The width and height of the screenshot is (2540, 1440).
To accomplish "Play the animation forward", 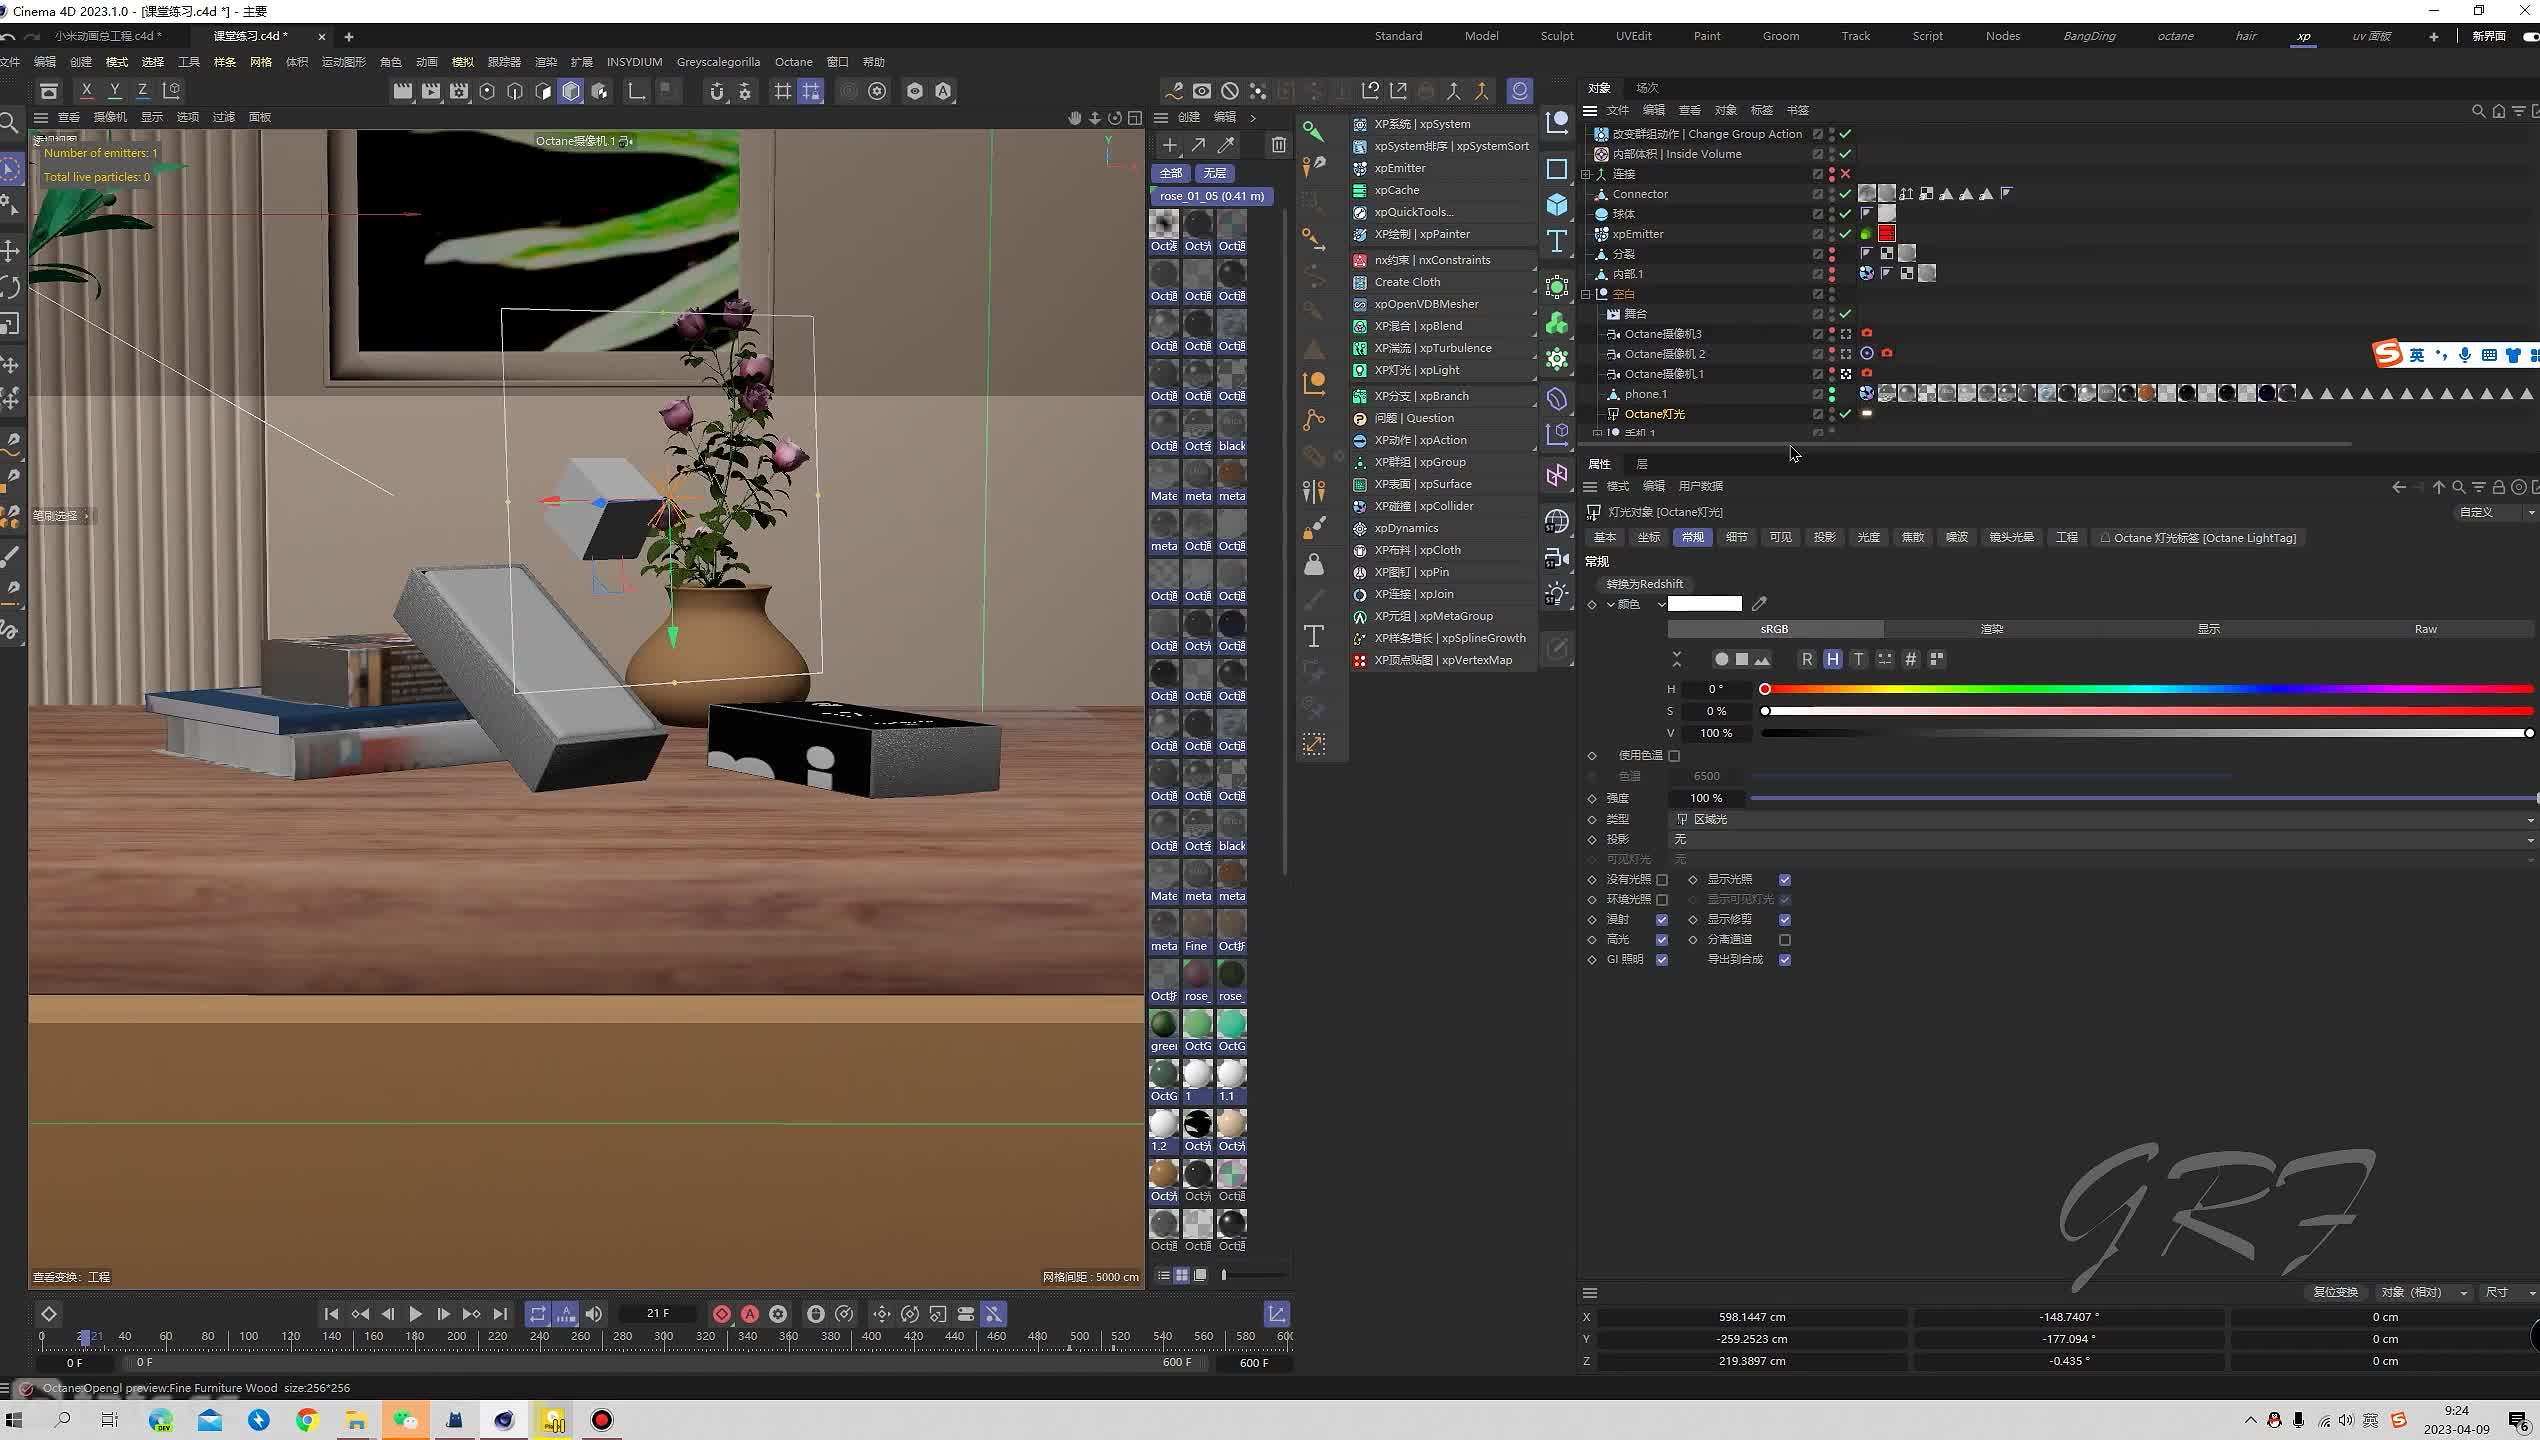I will click(416, 1314).
